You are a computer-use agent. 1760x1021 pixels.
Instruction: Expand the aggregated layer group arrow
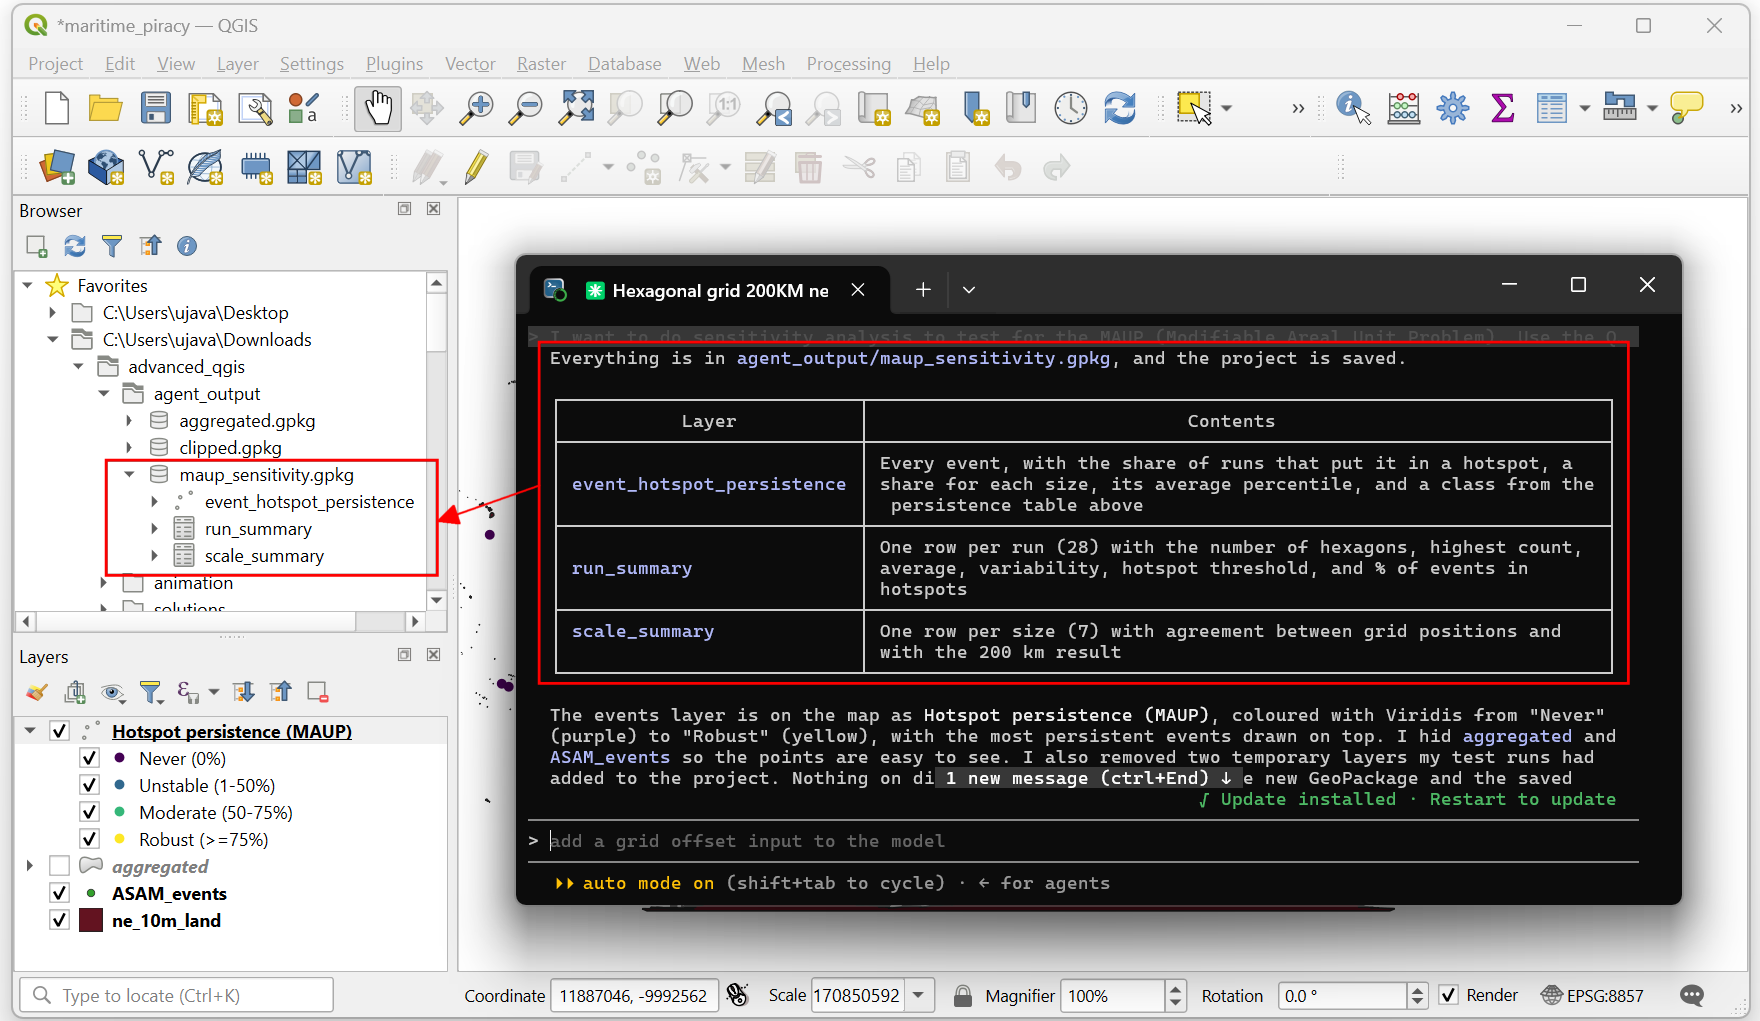[29, 866]
